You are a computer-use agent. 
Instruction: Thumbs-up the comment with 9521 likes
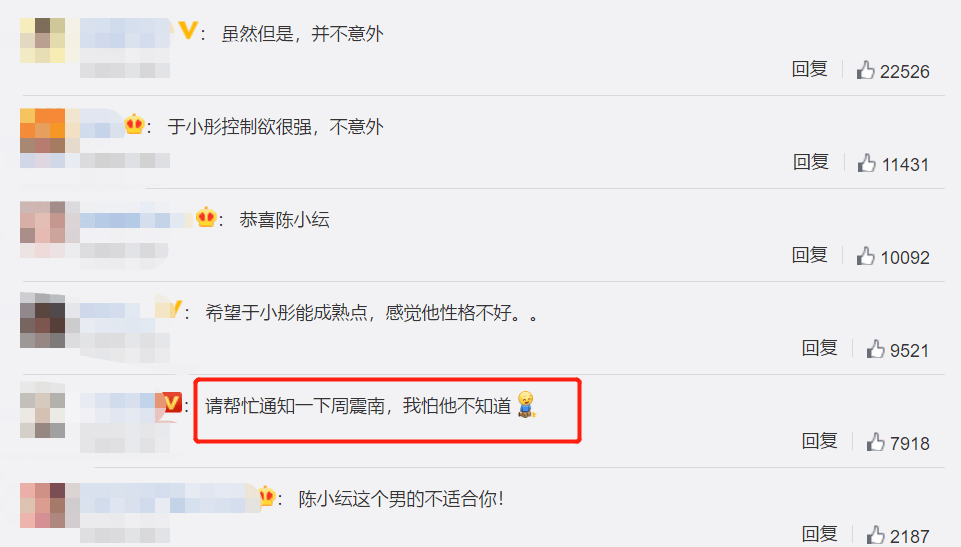click(875, 349)
